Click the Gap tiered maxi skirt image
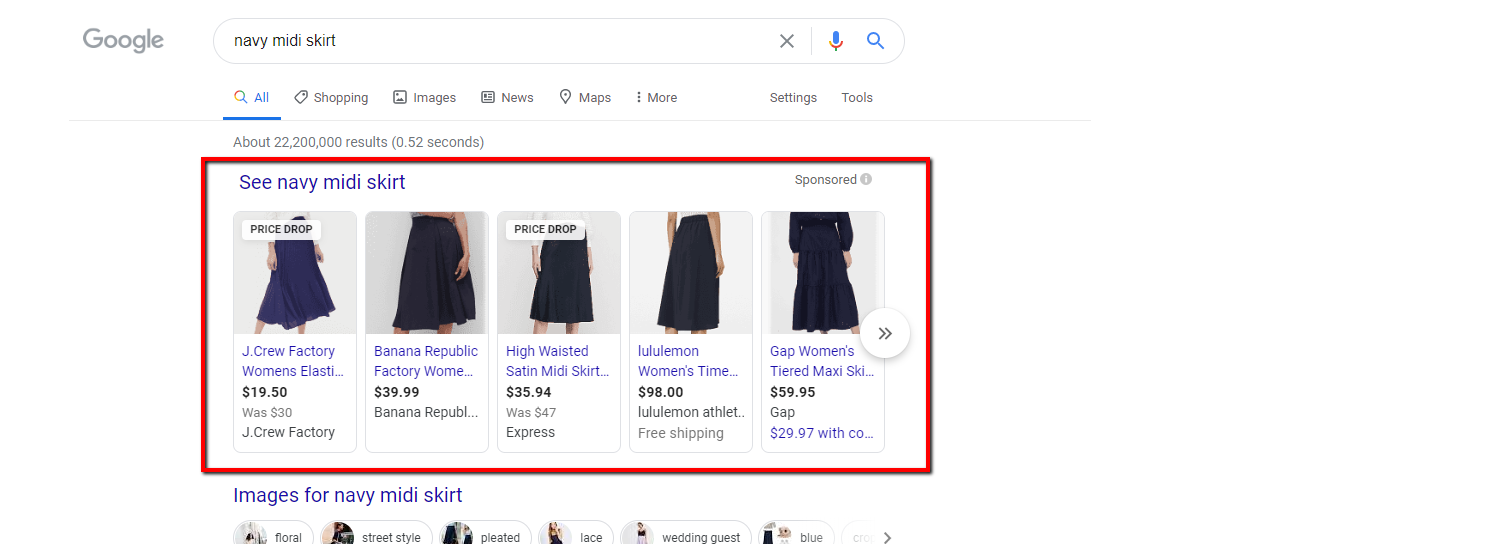 click(823, 273)
